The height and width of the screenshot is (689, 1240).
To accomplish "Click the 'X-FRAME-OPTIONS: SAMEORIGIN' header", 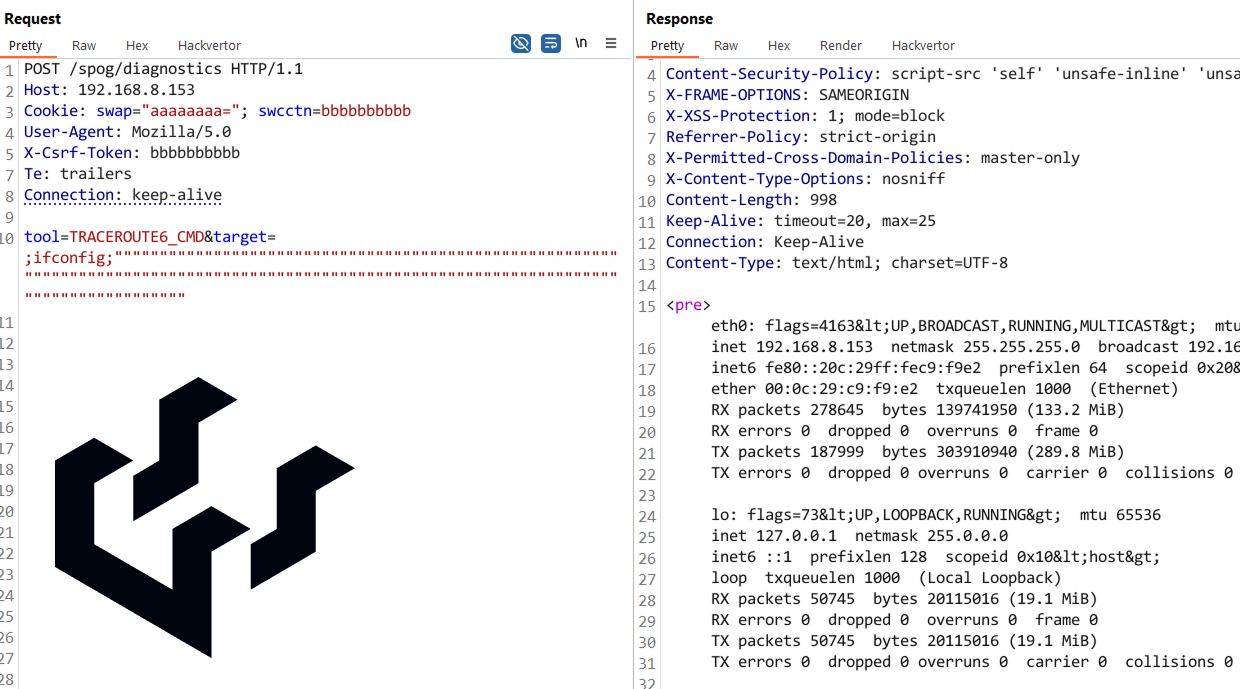I will tap(787, 95).
